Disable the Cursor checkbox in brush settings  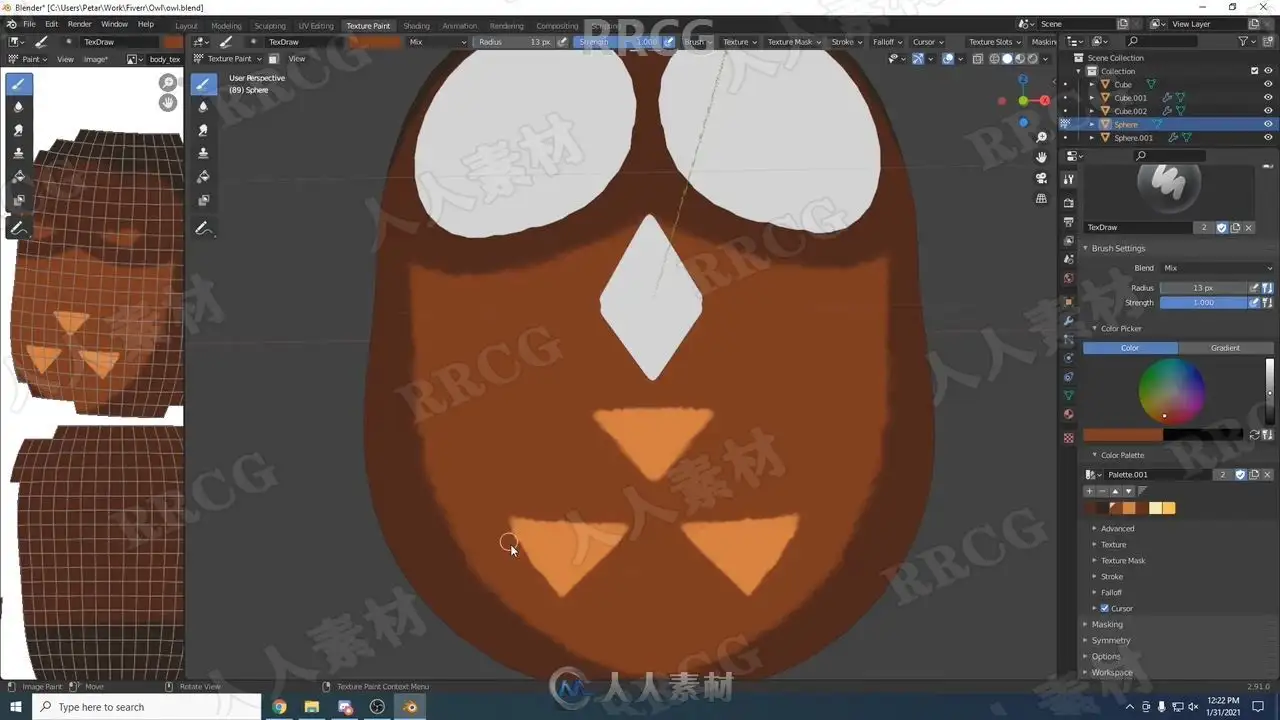[1105, 608]
